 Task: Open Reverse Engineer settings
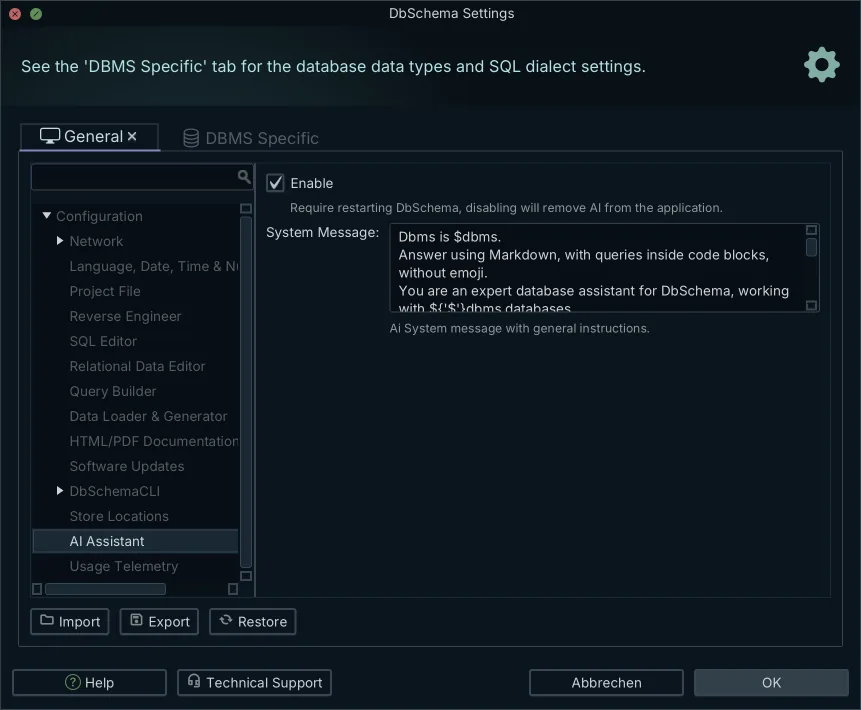125,316
